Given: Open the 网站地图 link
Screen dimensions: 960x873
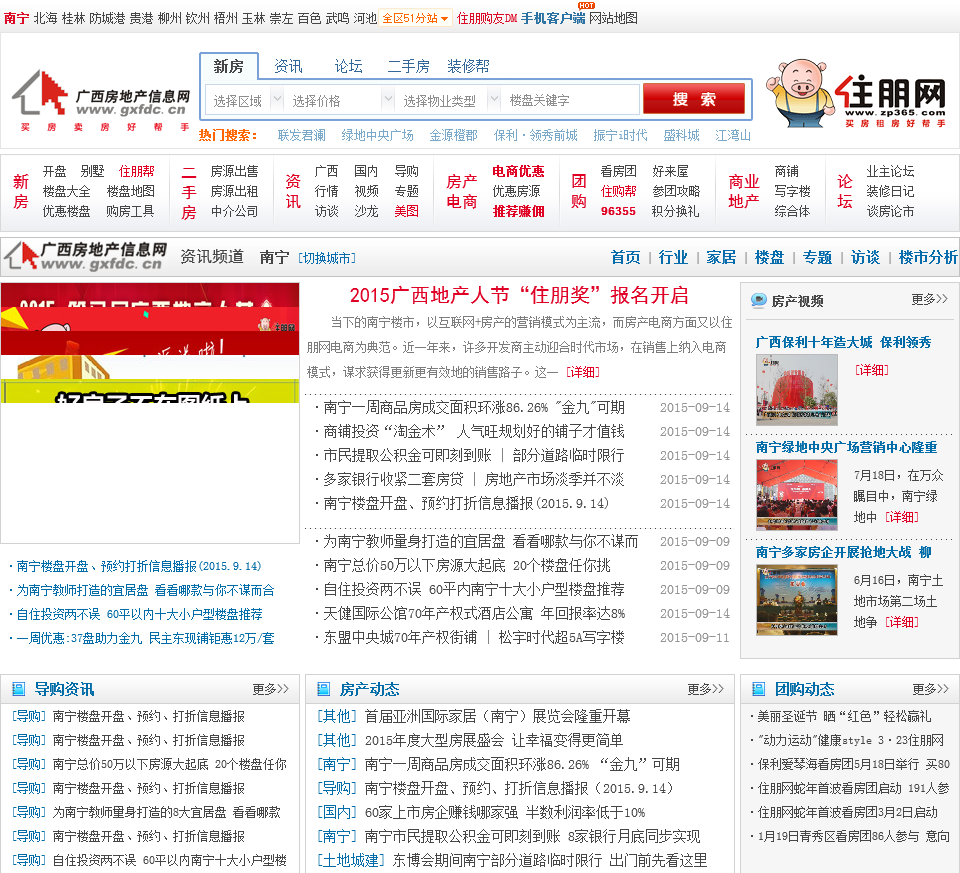Looking at the screenshot, I should [613, 18].
